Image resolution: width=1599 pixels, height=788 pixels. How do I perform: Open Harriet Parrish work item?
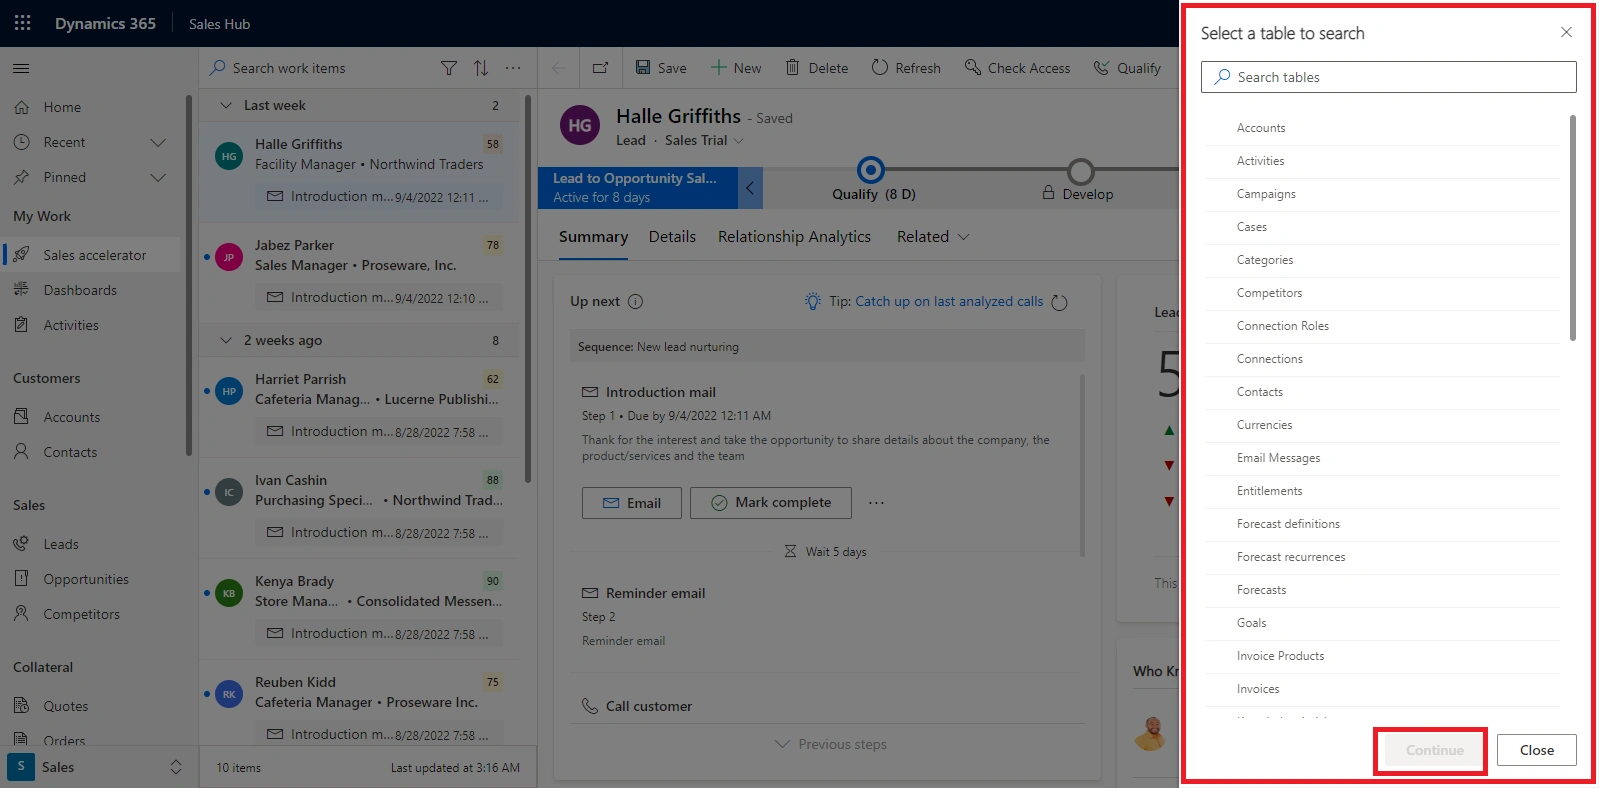360,407
